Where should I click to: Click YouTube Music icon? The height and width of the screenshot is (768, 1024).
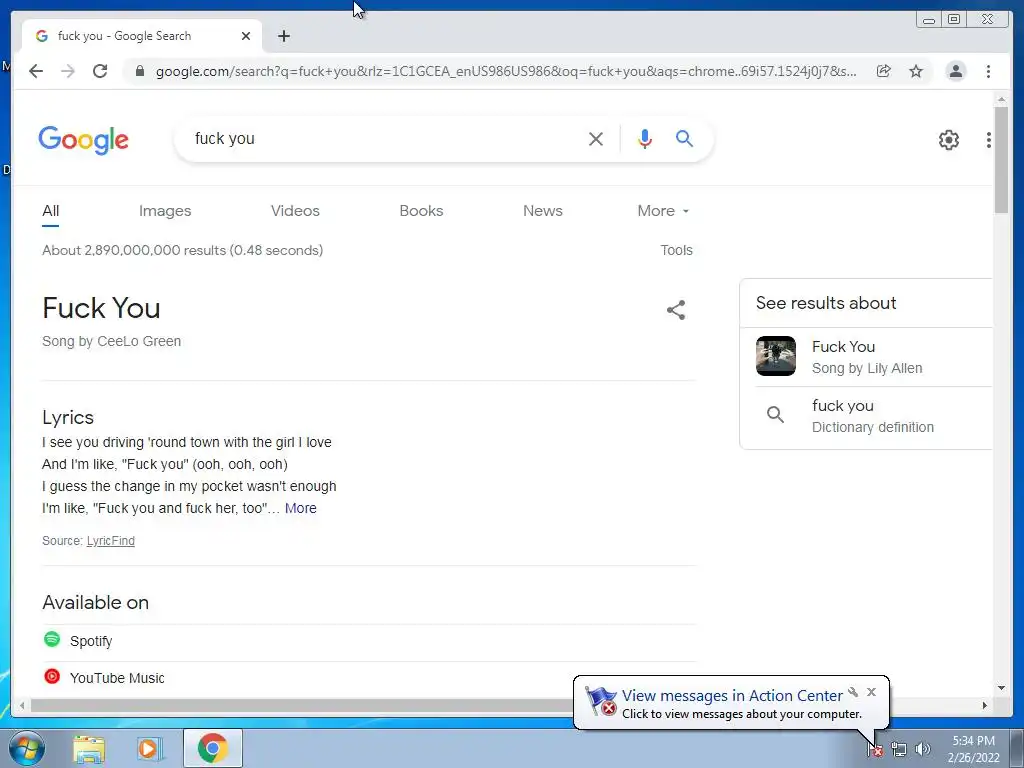click(x=52, y=677)
